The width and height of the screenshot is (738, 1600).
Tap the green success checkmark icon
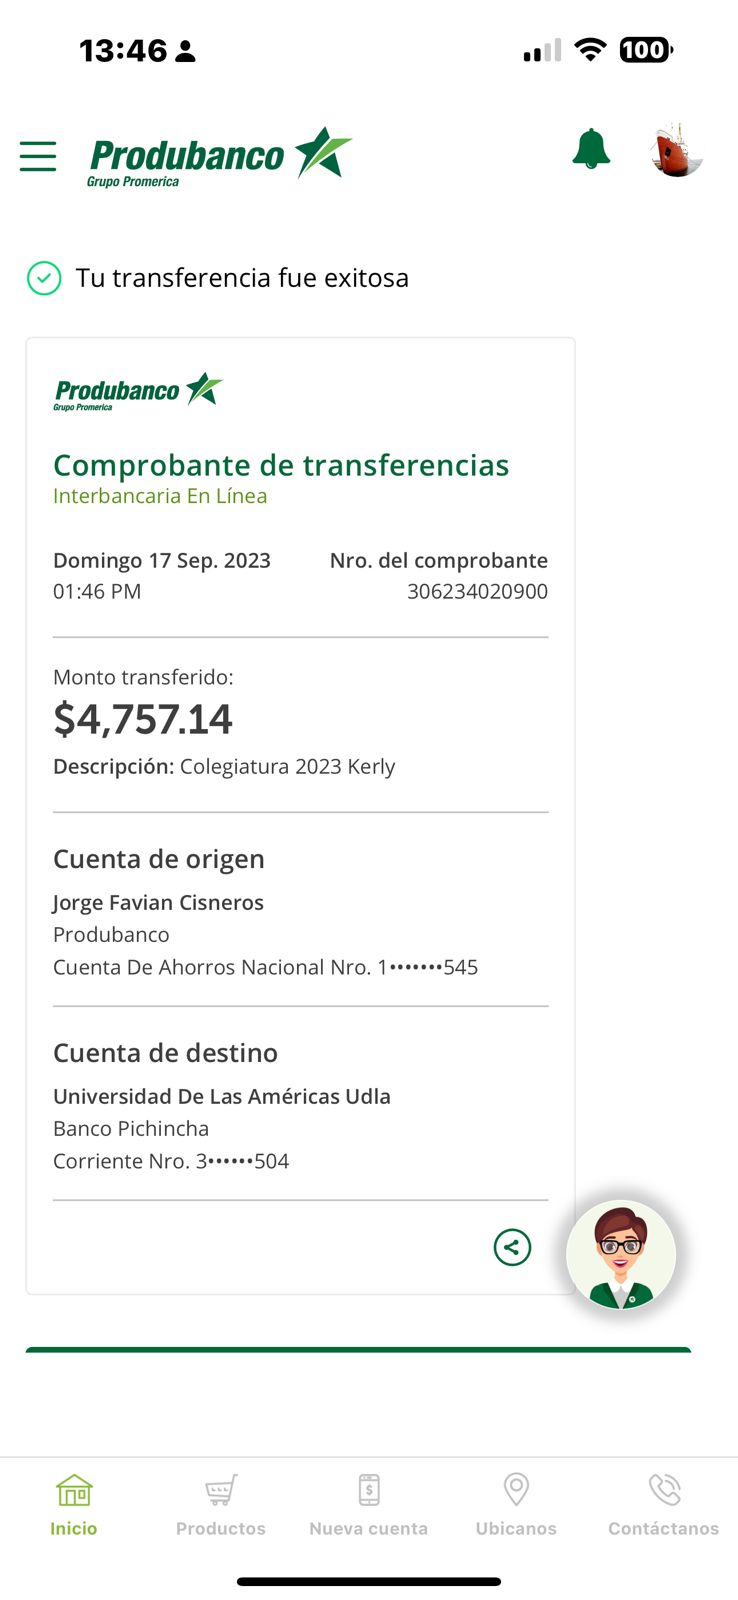tap(44, 278)
